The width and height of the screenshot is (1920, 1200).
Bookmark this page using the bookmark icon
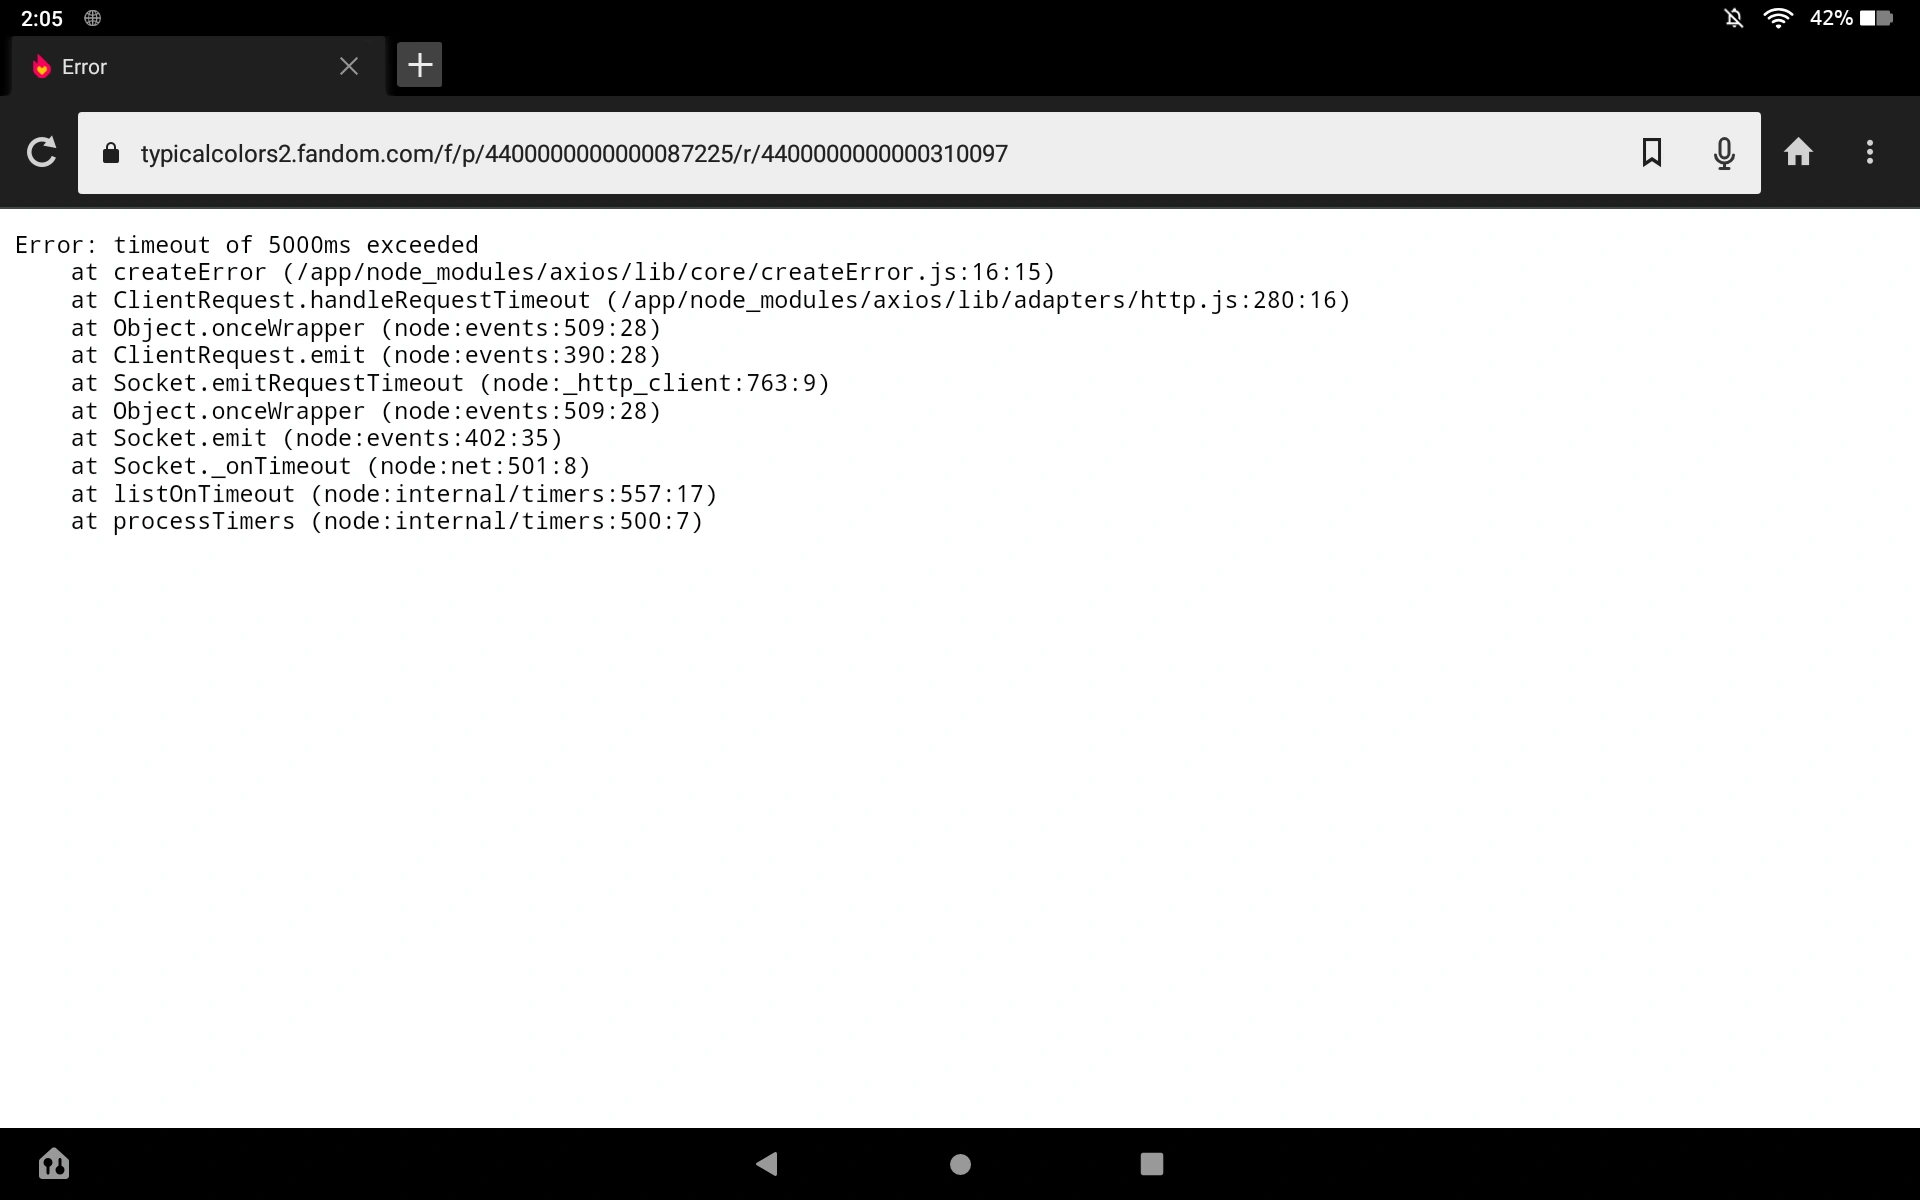[x=1652, y=152]
